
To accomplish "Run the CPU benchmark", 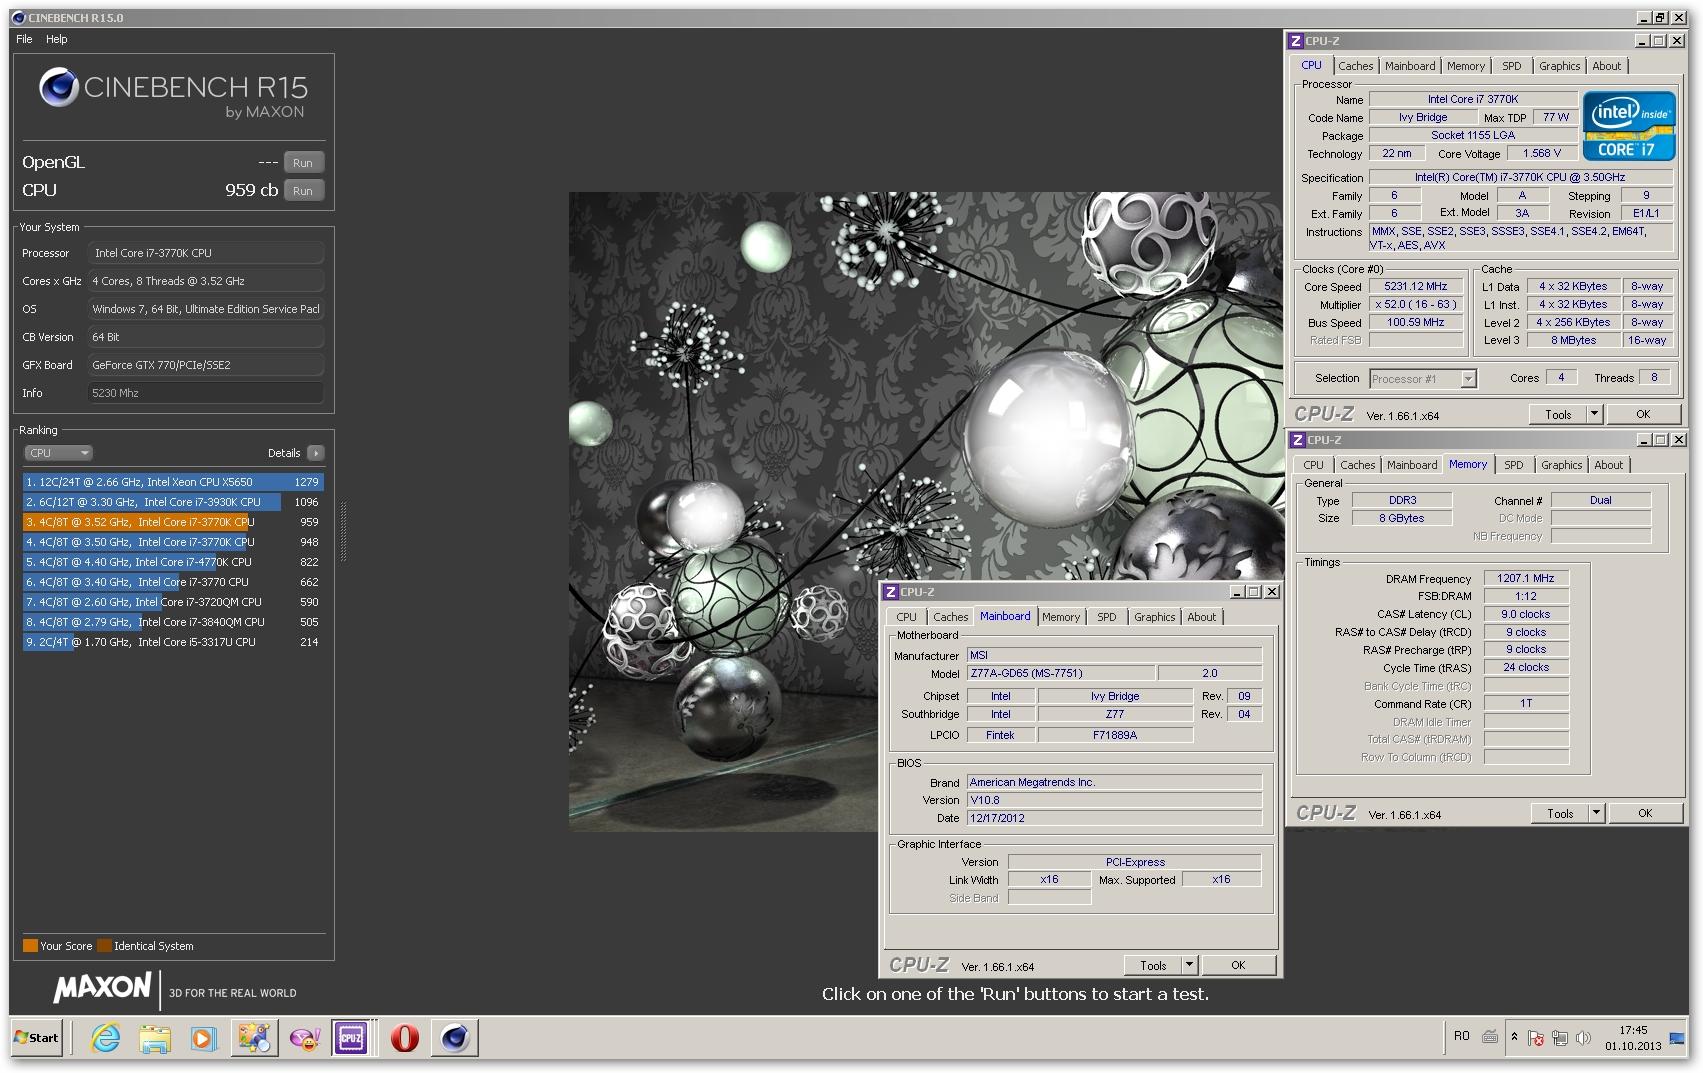I will 303,190.
